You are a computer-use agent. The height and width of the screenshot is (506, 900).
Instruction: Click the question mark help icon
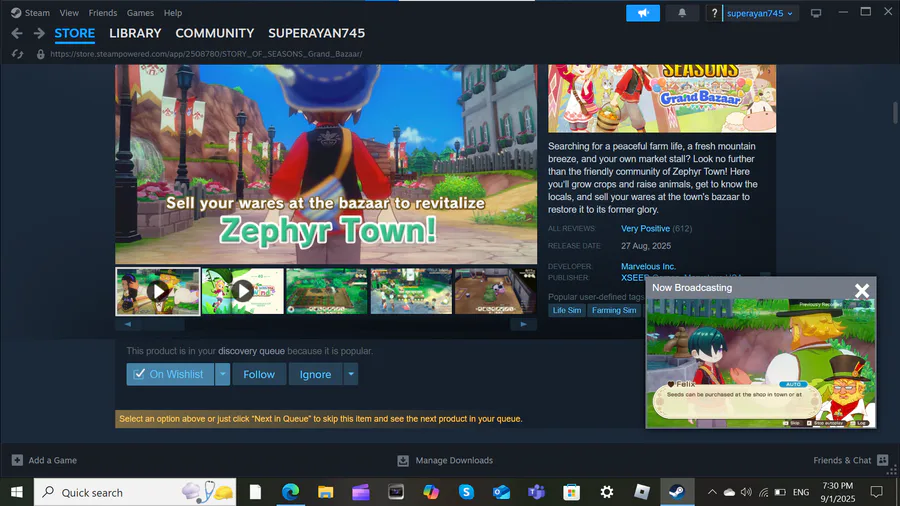pyautogui.click(x=714, y=13)
